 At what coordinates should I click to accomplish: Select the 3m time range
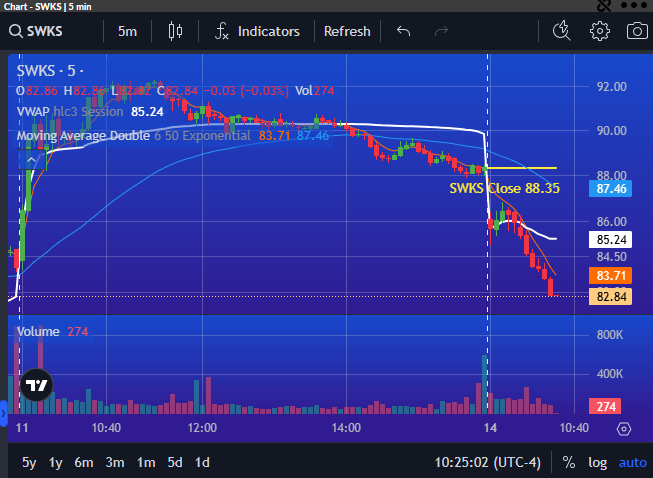point(115,463)
